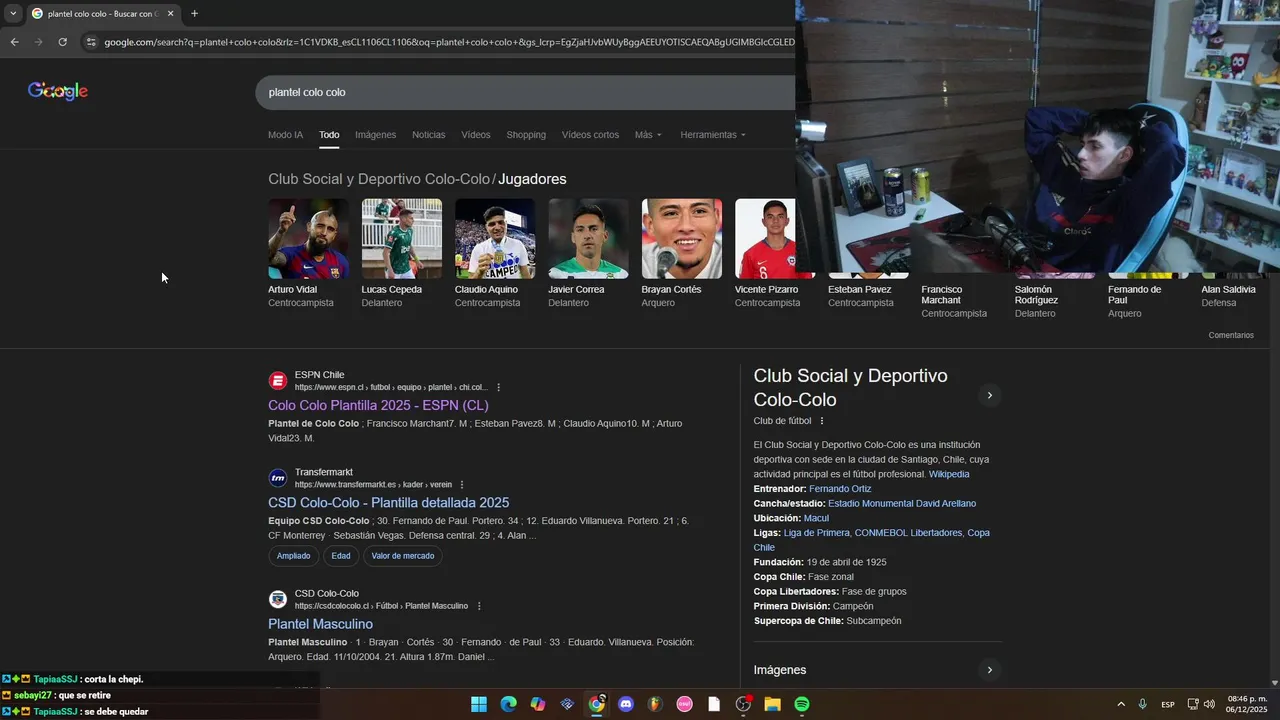This screenshot has height=720, width=1280.
Task: Open the Windows Start menu
Action: pyautogui.click(x=479, y=704)
